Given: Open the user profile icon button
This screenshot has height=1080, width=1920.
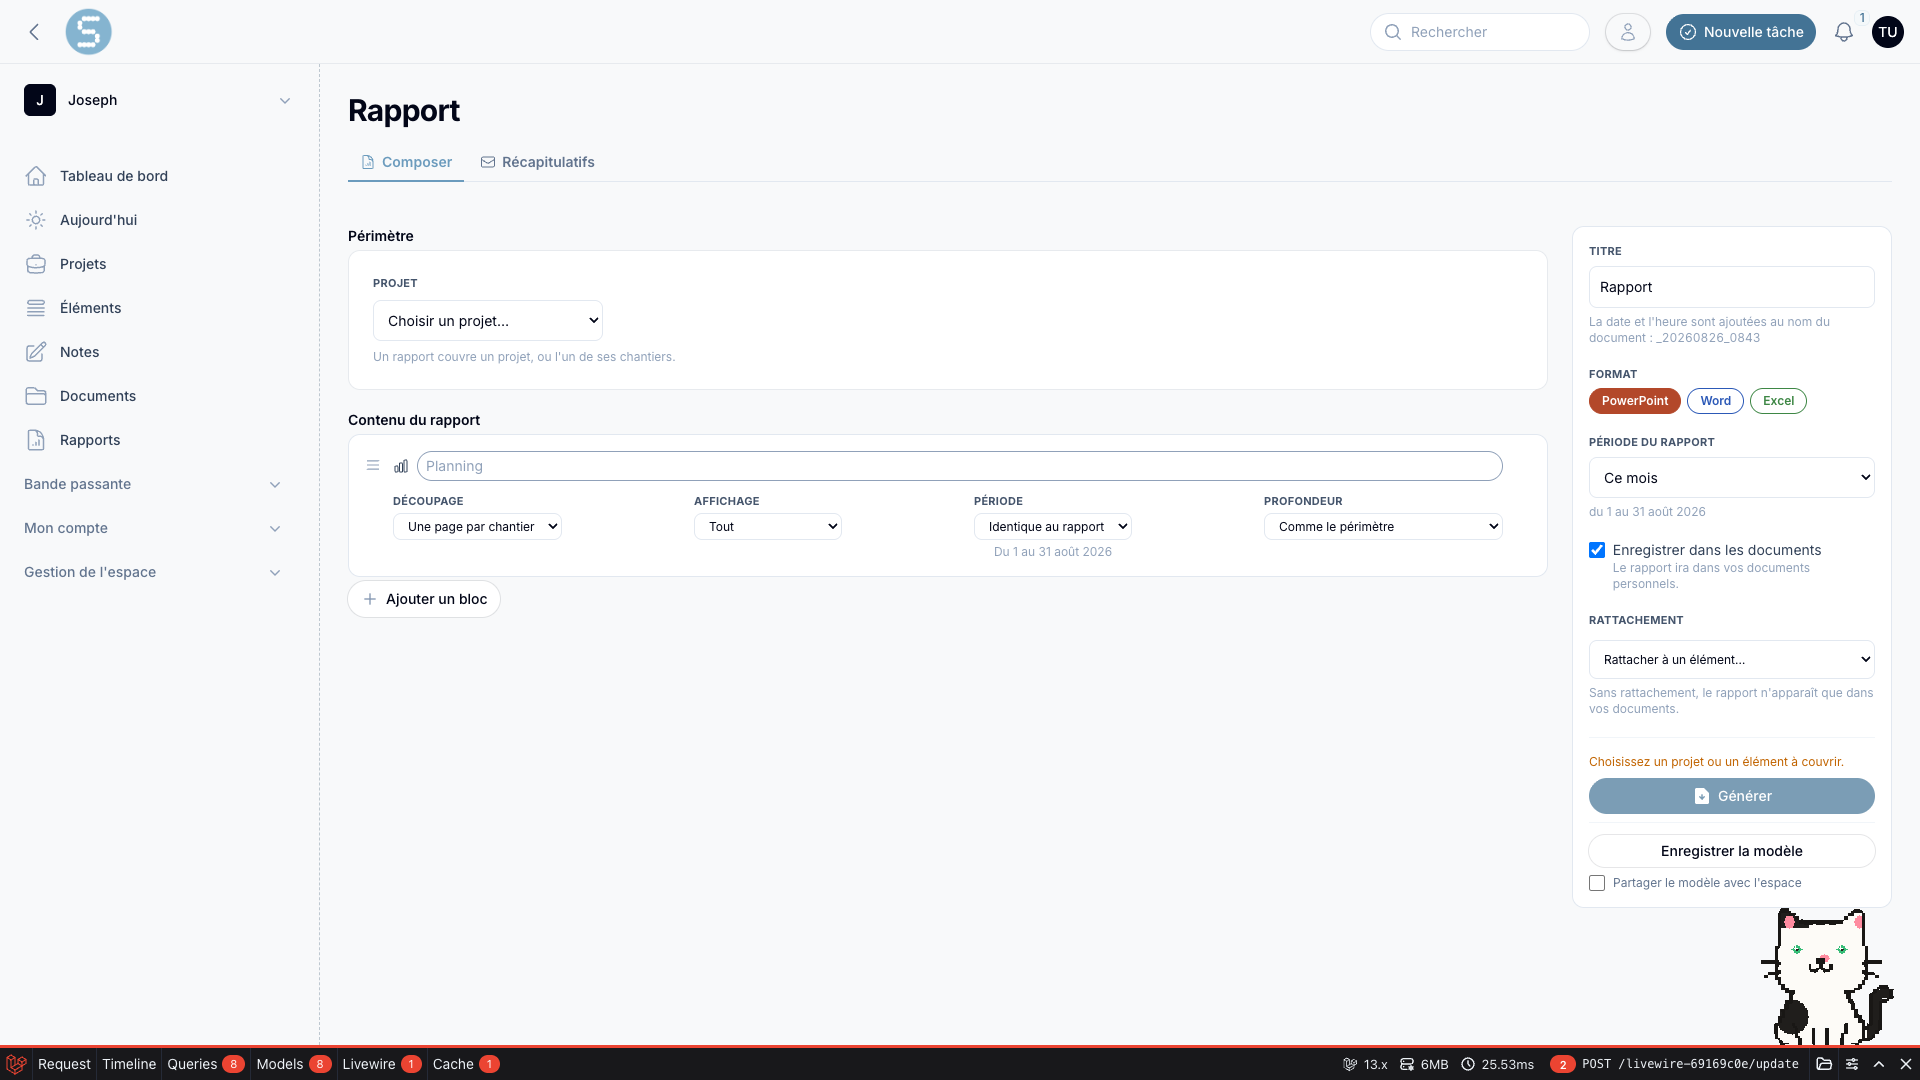Looking at the screenshot, I should (x=1627, y=32).
